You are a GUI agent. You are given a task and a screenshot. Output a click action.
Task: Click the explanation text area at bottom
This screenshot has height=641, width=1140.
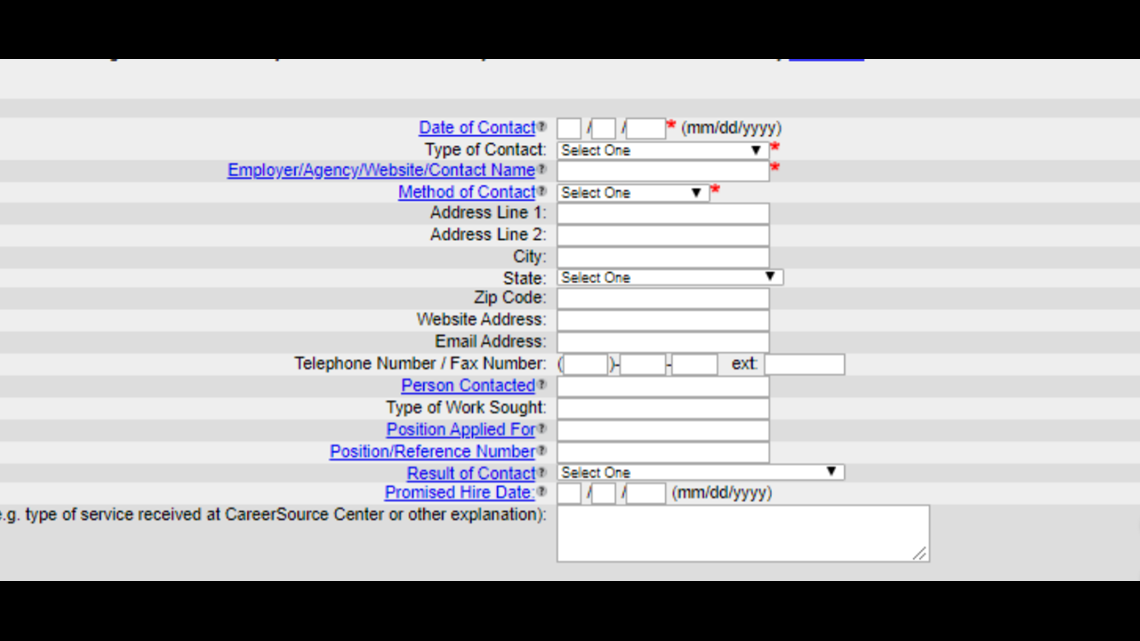click(743, 532)
